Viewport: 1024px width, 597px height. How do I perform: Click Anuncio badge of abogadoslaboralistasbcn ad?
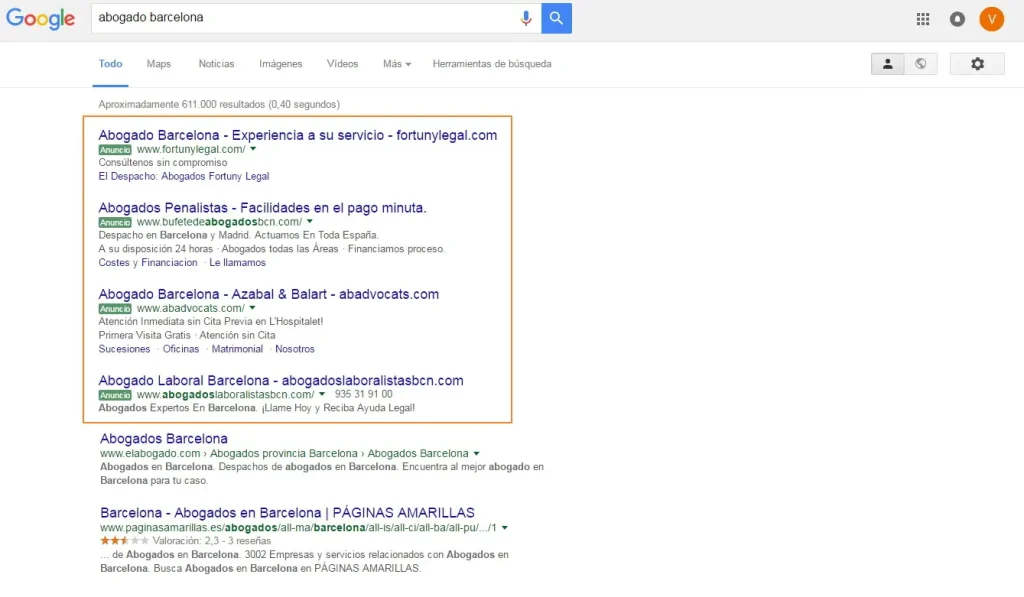(115, 395)
